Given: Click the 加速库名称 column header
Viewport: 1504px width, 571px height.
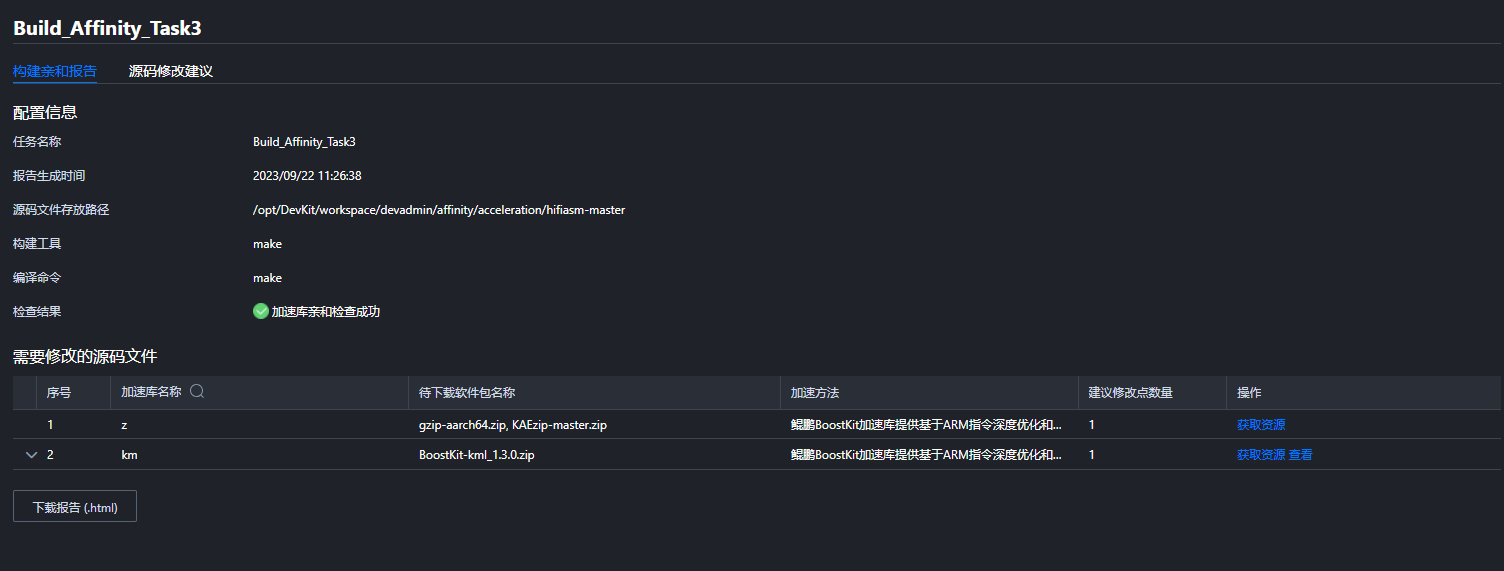Looking at the screenshot, I should (x=151, y=392).
